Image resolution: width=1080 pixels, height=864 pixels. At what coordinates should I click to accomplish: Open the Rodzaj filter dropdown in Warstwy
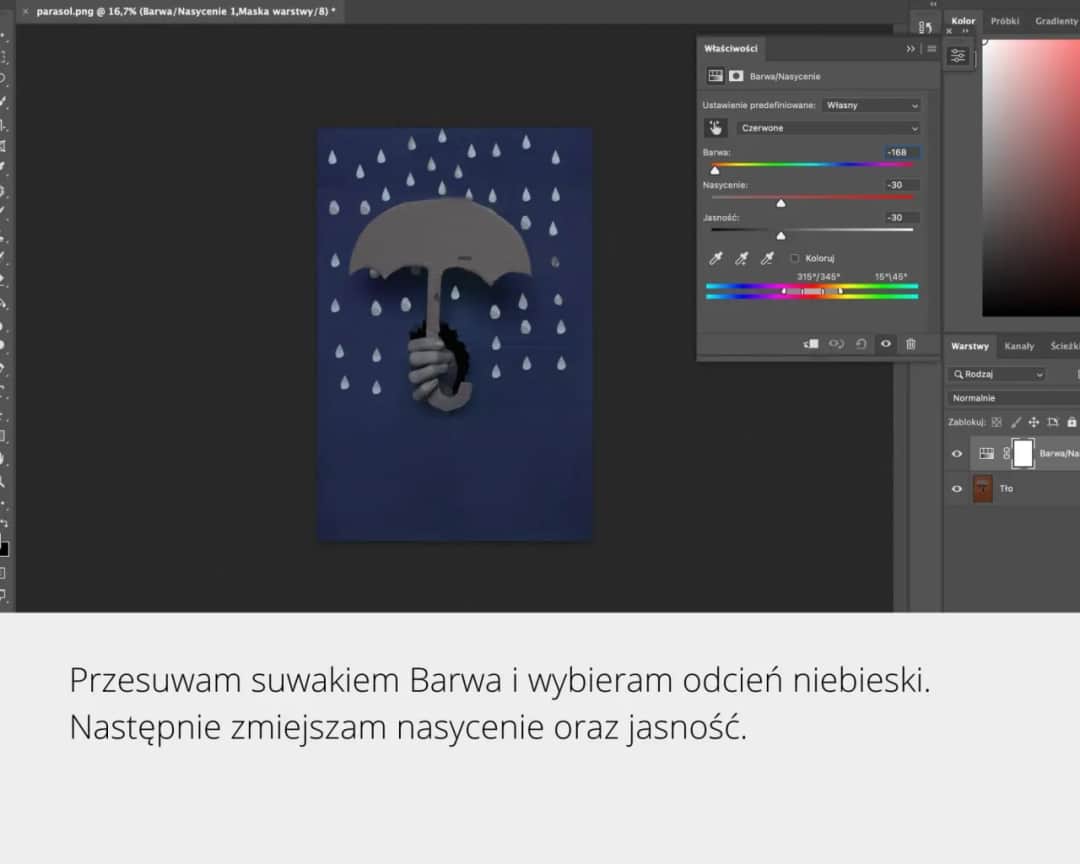click(997, 373)
